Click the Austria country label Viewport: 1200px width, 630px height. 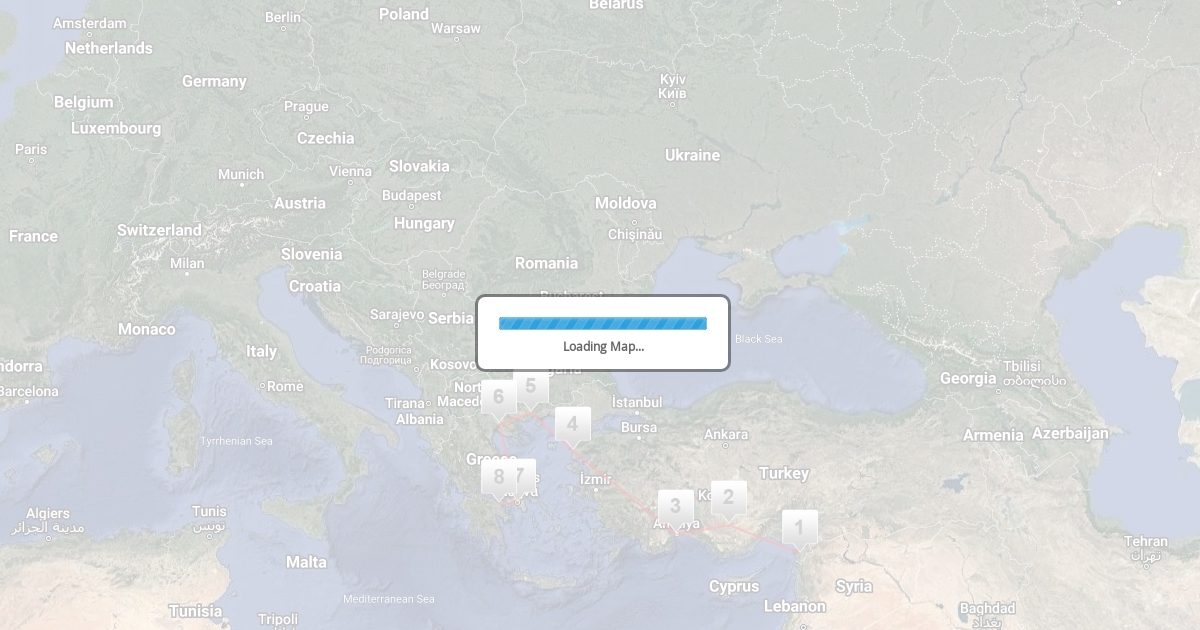point(300,203)
